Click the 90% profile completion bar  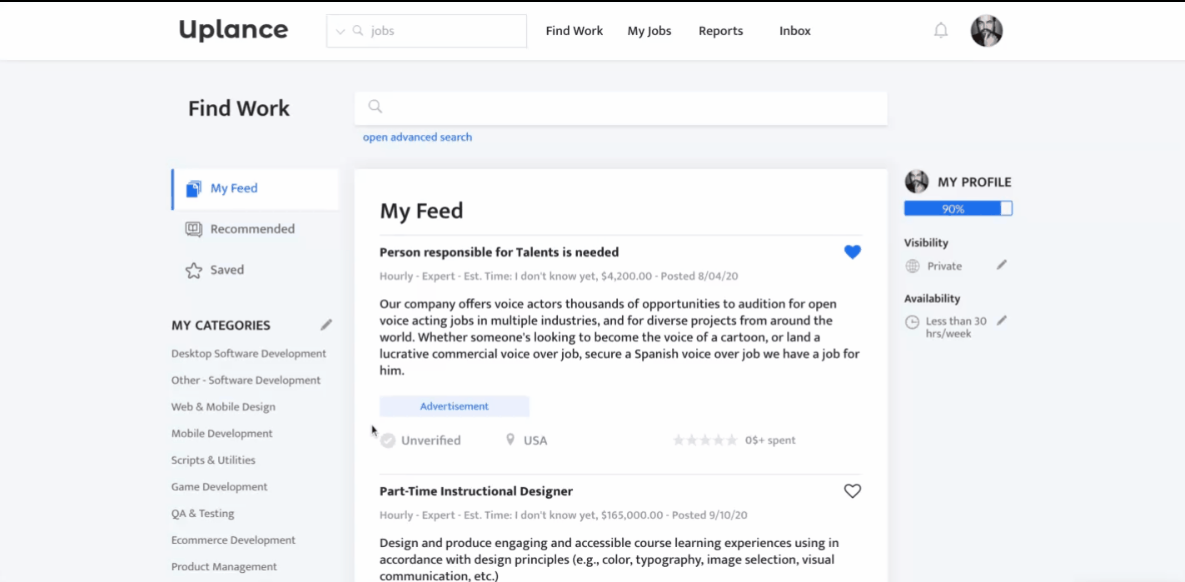pyautogui.click(x=958, y=209)
